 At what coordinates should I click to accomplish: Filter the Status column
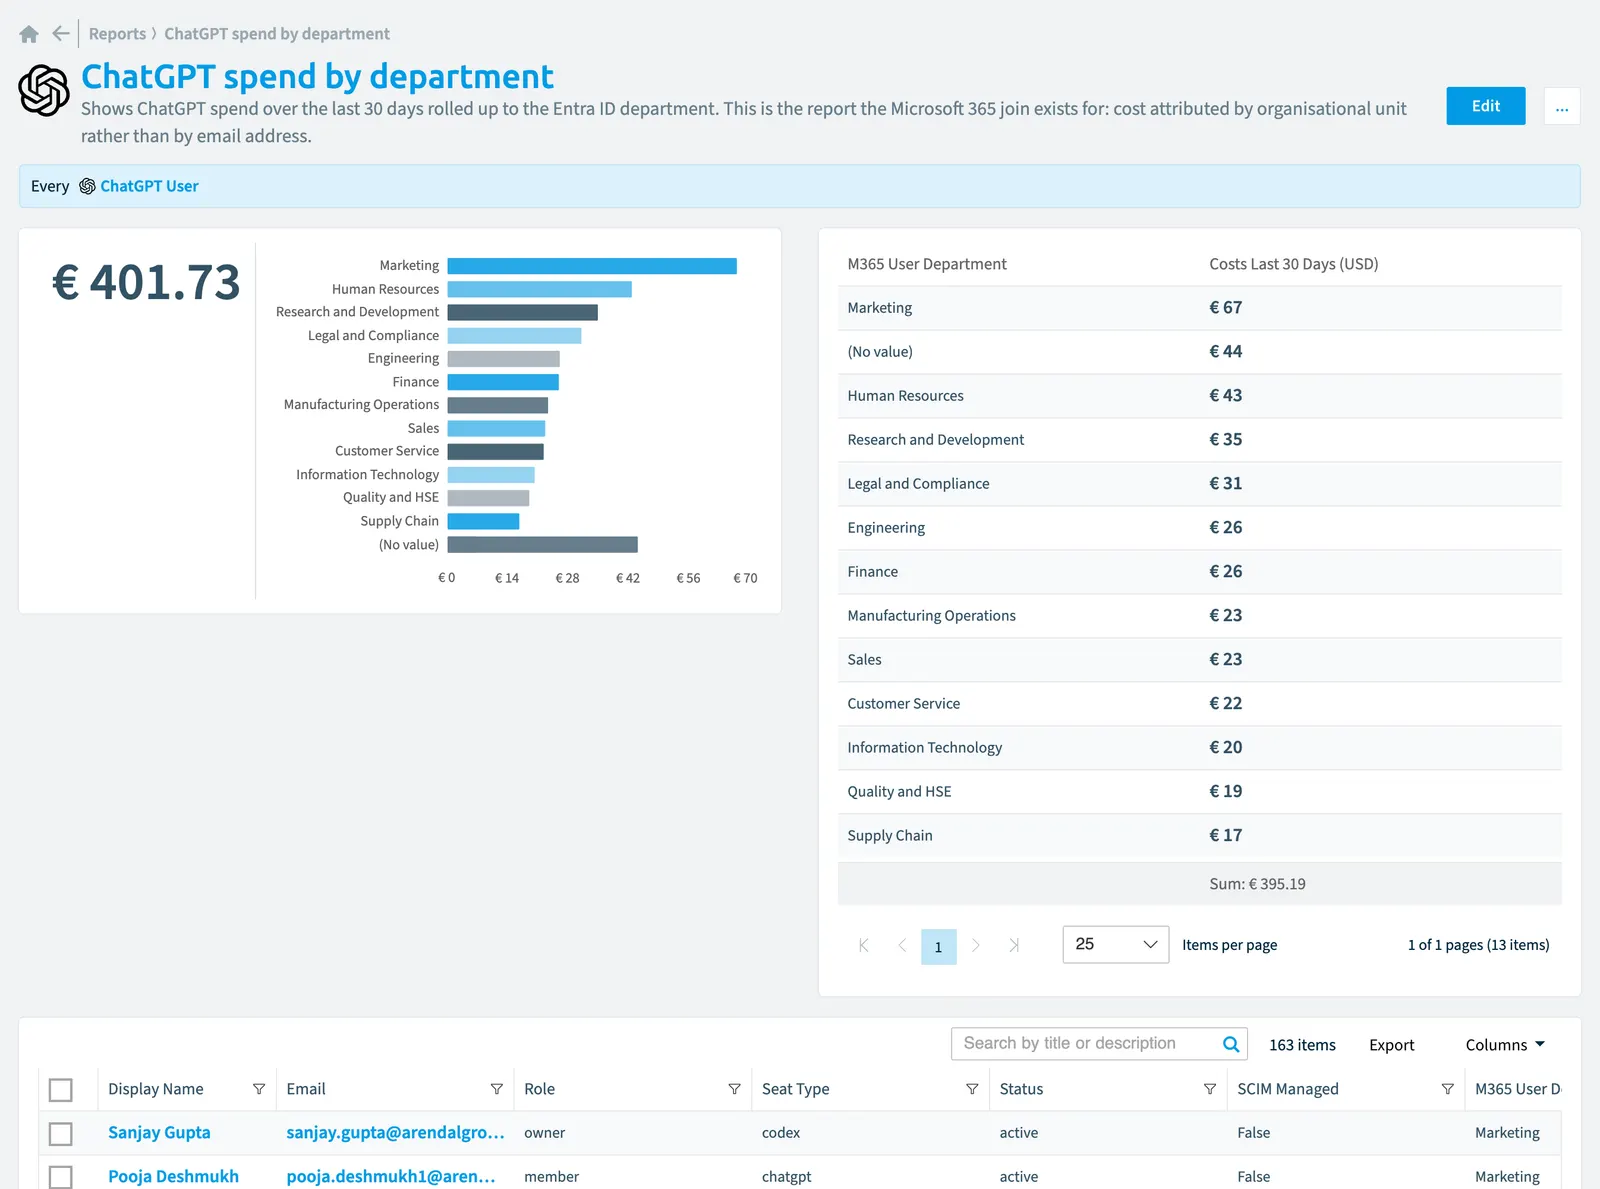click(x=1210, y=1089)
